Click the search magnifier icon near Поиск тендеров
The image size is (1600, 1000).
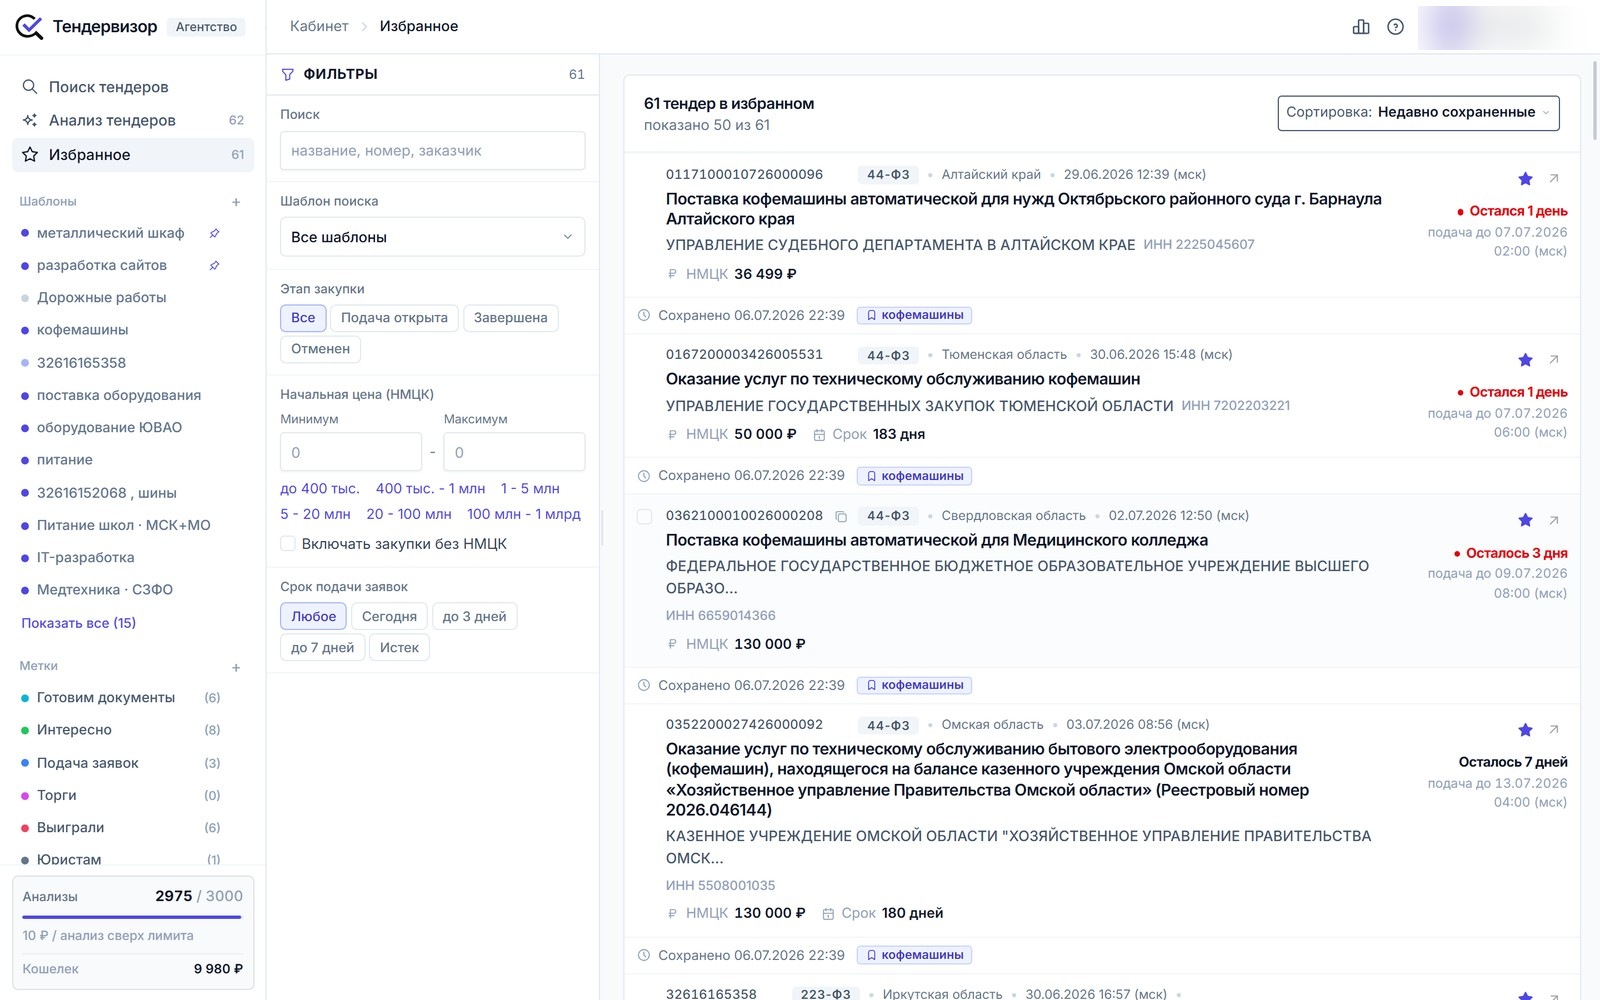click(30, 87)
